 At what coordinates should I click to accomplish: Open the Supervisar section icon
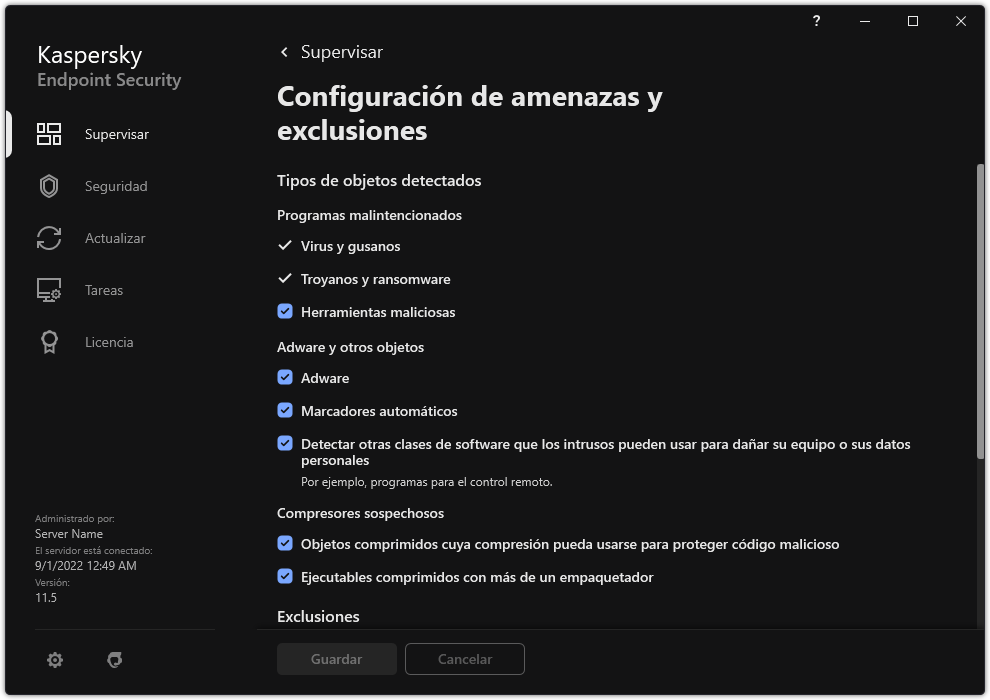pos(48,133)
